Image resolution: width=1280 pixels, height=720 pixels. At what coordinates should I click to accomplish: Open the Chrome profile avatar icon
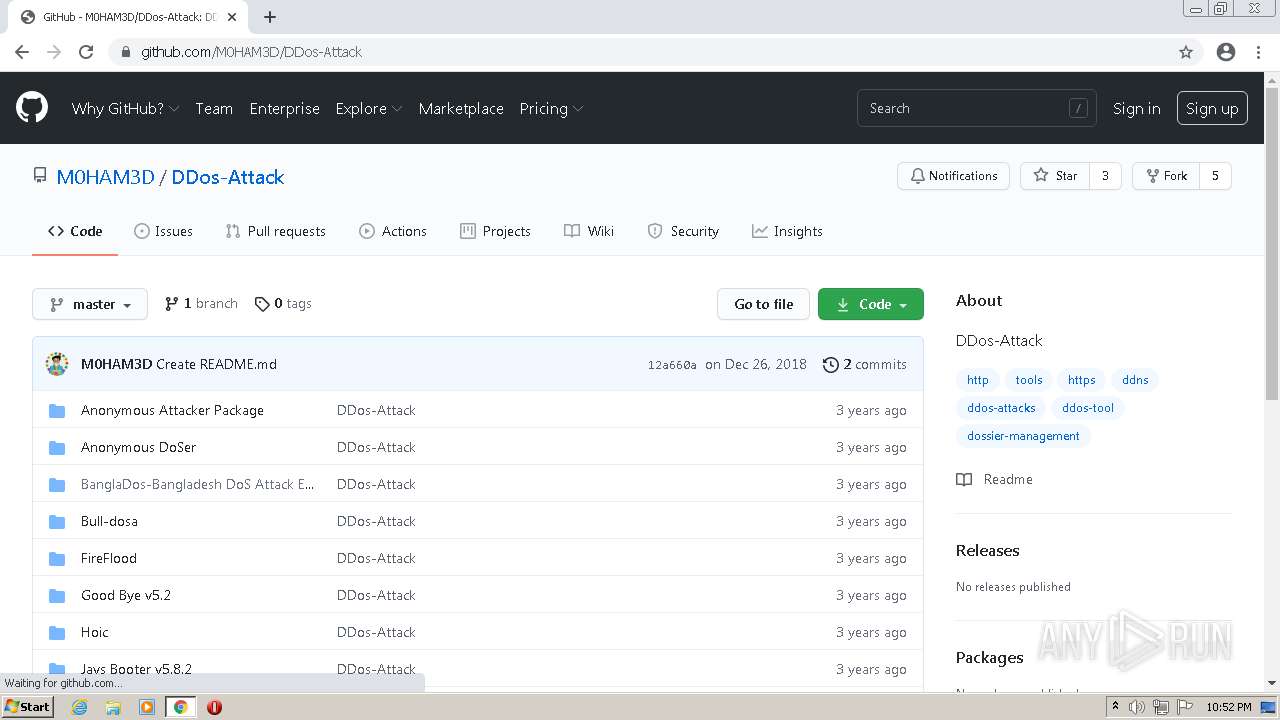[x=1226, y=52]
